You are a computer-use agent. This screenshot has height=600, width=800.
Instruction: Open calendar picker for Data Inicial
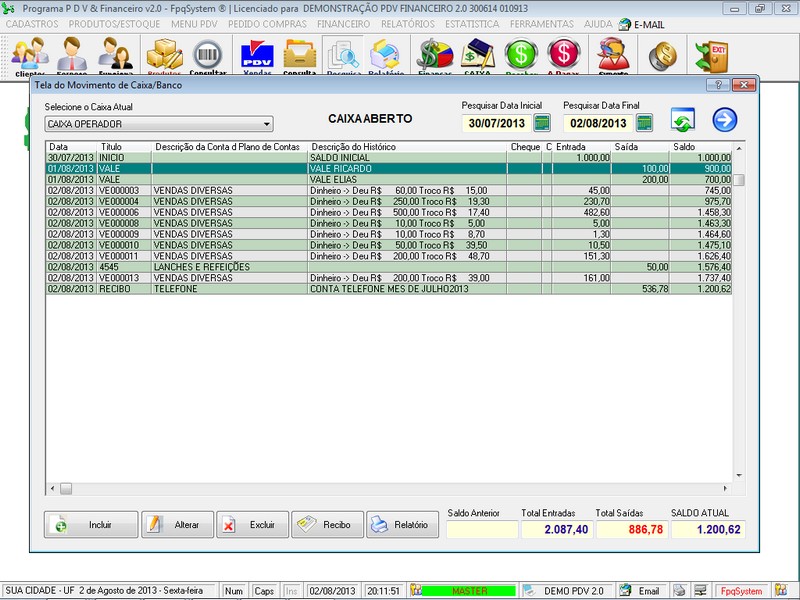tap(542, 123)
